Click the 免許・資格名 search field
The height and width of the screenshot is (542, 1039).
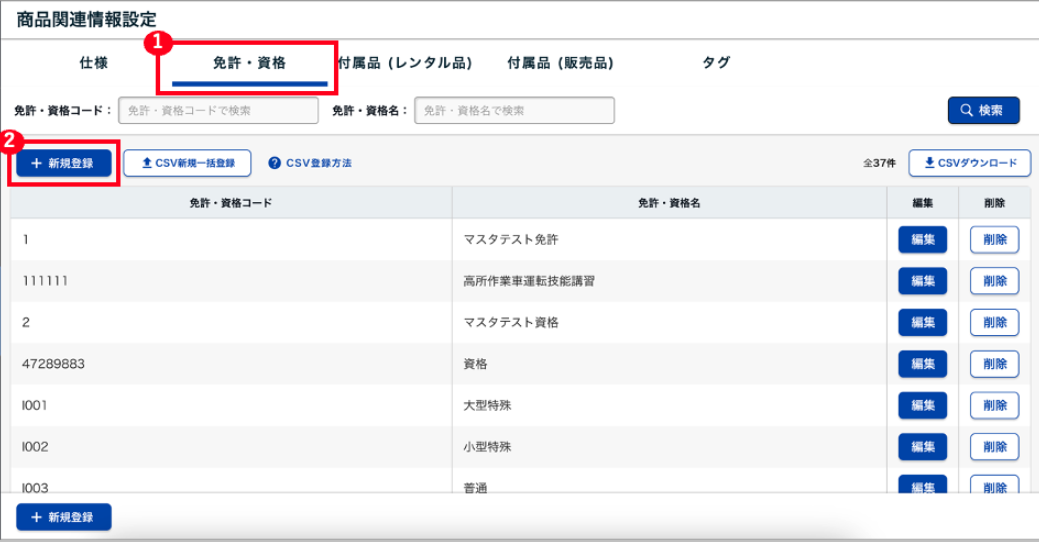[514, 110]
